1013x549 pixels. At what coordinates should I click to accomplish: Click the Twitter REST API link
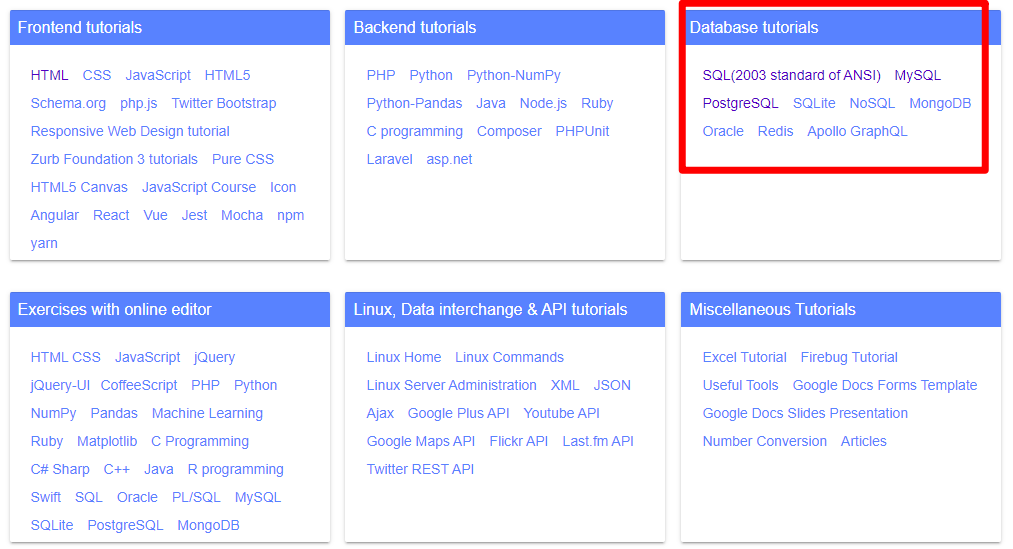pyautogui.click(x=420, y=470)
